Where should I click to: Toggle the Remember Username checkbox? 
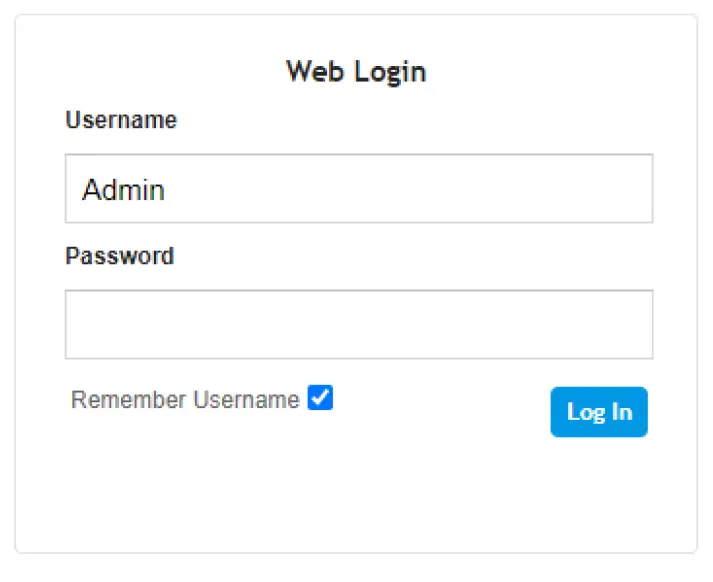pos(320,398)
